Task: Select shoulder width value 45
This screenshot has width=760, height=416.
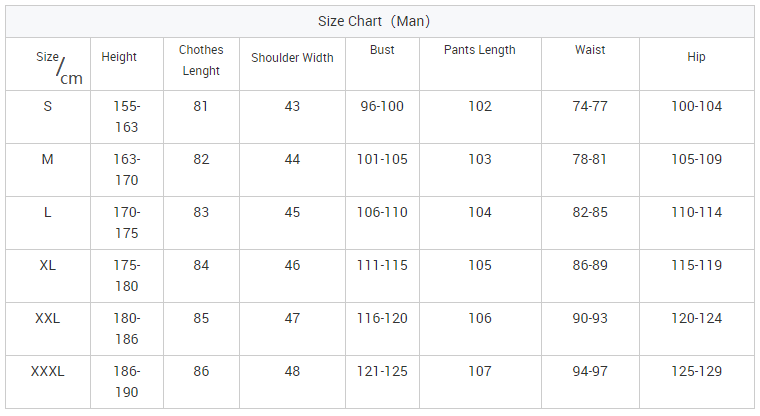Action: (x=292, y=212)
